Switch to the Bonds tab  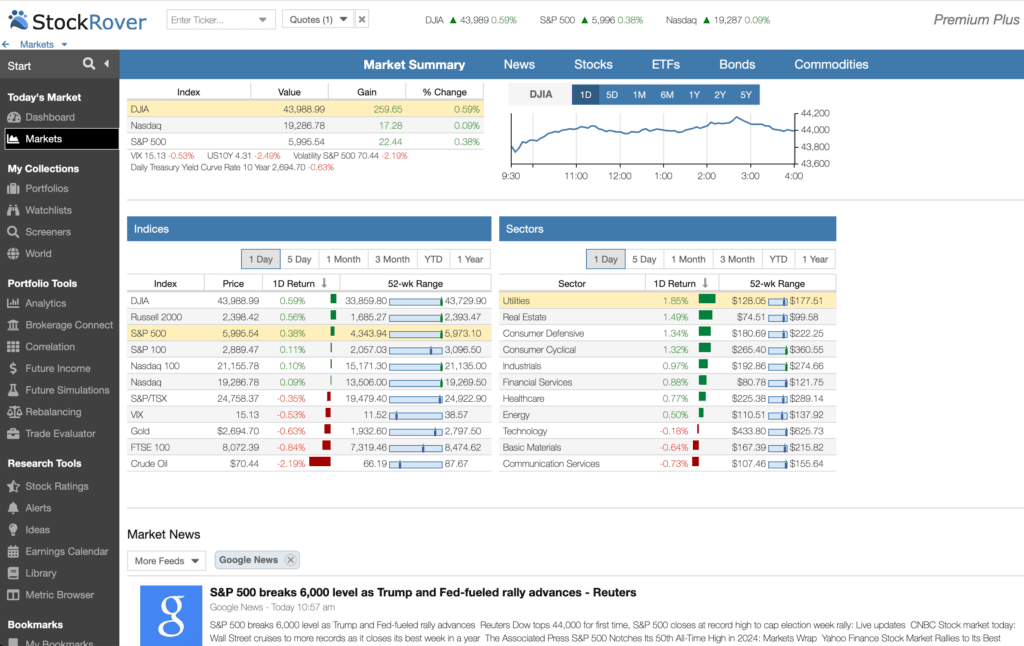(x=737, y=65)
